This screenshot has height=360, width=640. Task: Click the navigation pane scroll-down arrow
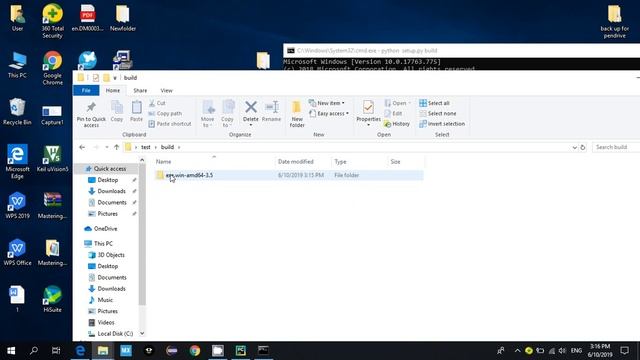click(x=142, y=333)
